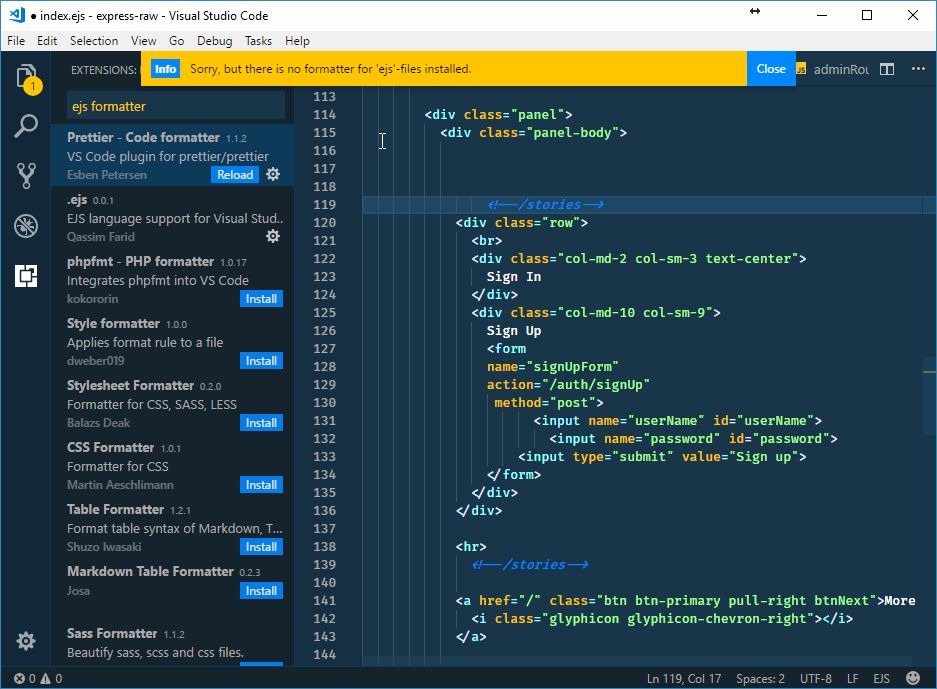937x689 pixels.
Task: Open the Search view icon
Action: [x=26, y=126]
